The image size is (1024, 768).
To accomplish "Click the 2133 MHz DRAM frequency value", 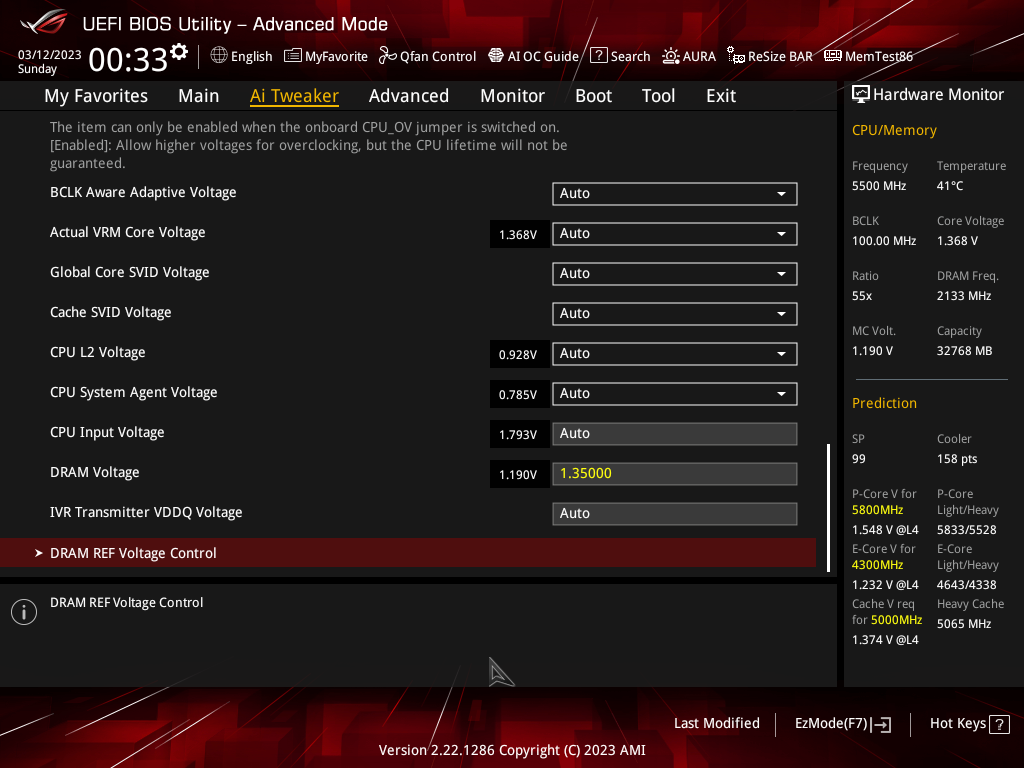I will click(964, 296).
